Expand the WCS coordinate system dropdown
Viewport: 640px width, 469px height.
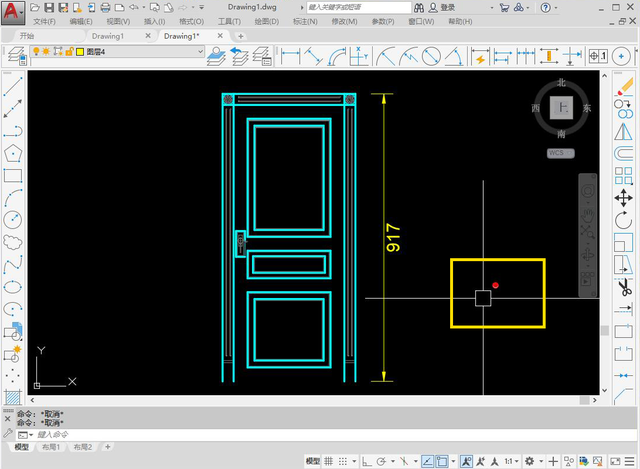click(x=561, y=153)
